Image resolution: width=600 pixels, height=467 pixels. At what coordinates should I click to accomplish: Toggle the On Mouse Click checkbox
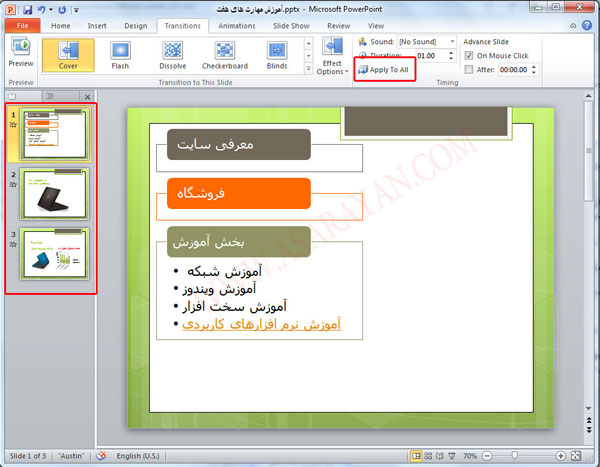tap(469, 56)
